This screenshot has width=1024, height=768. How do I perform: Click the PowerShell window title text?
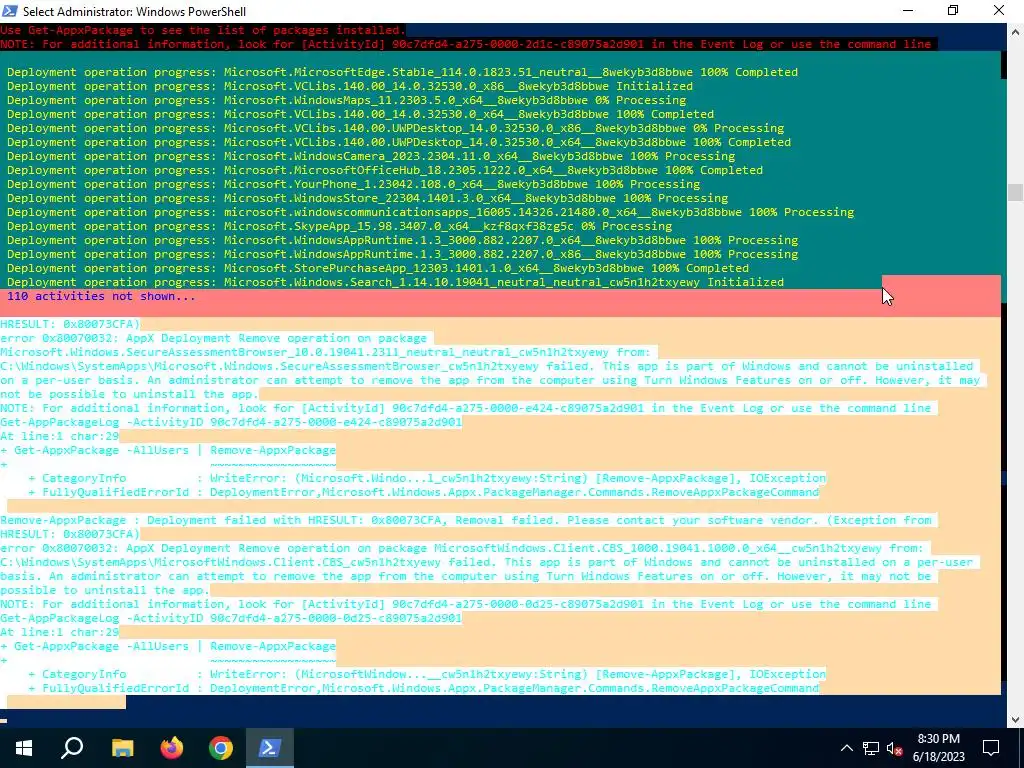(x=134, y=11)
